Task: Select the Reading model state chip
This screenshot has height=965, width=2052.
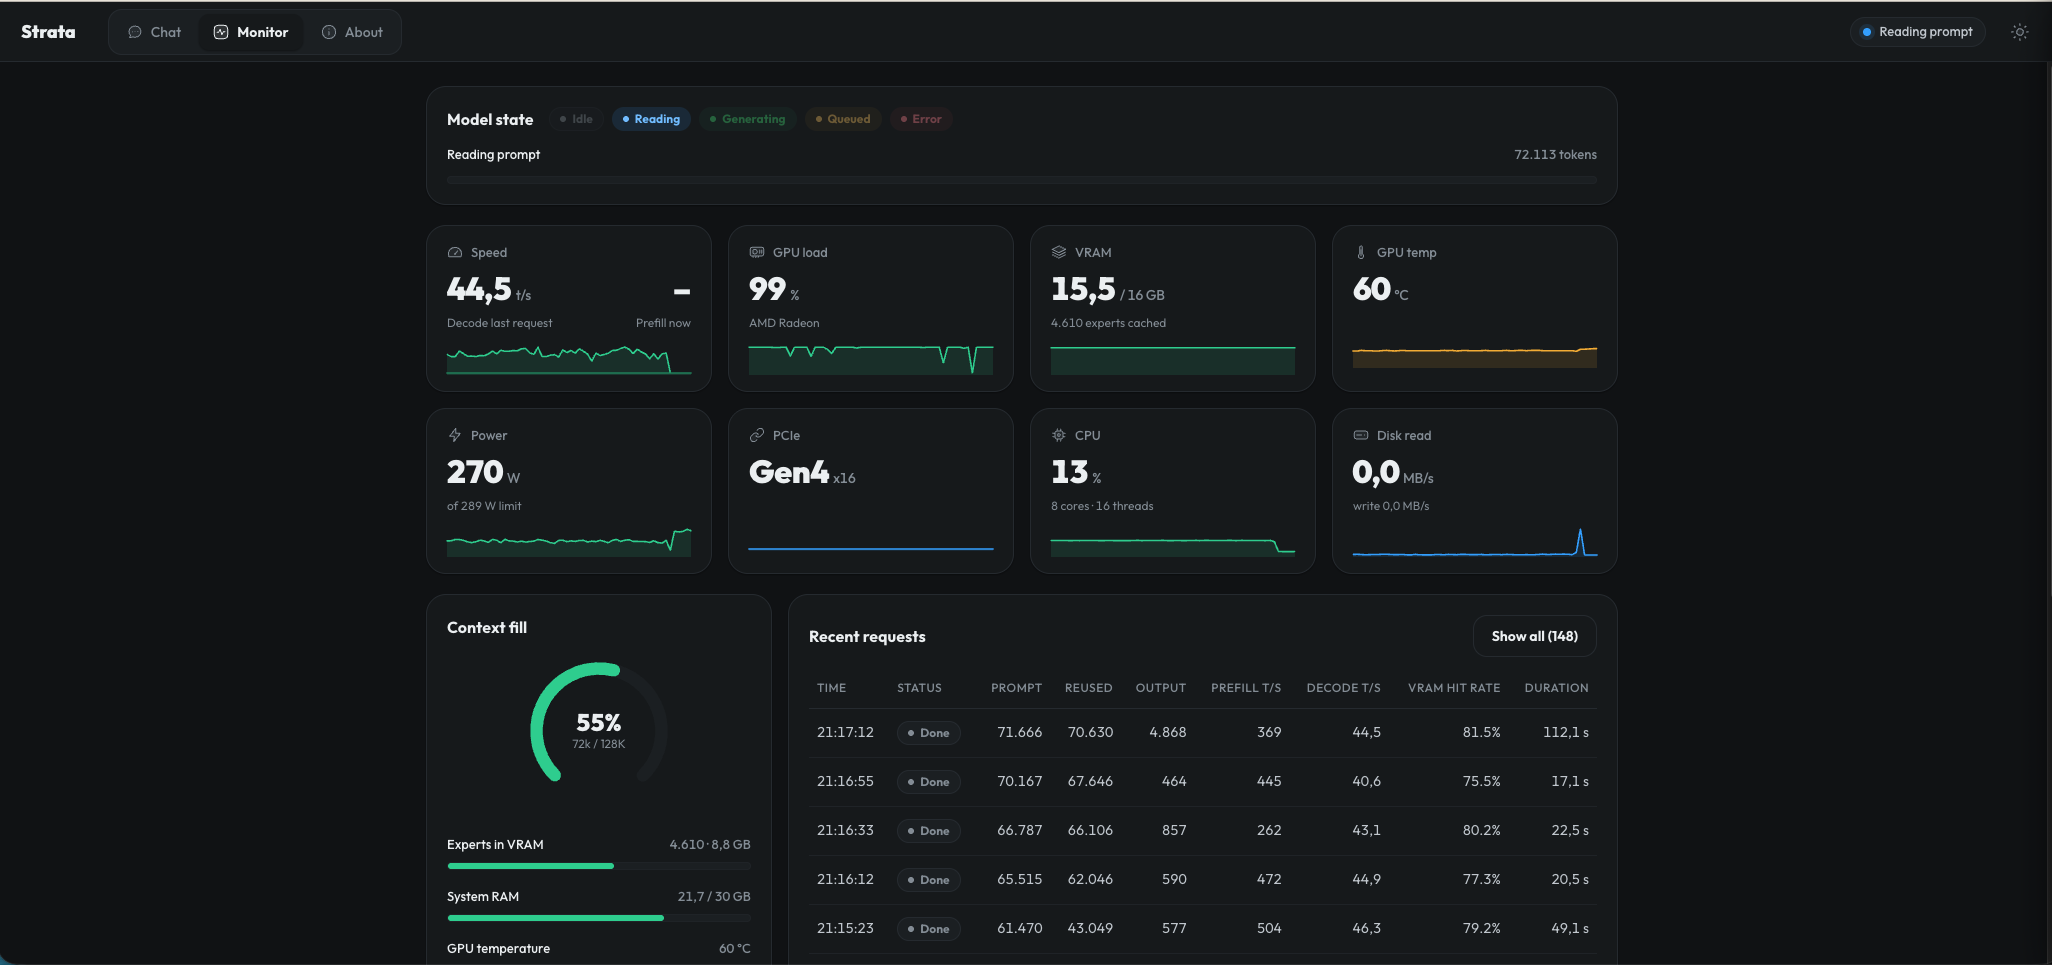Action: [651, 119]
